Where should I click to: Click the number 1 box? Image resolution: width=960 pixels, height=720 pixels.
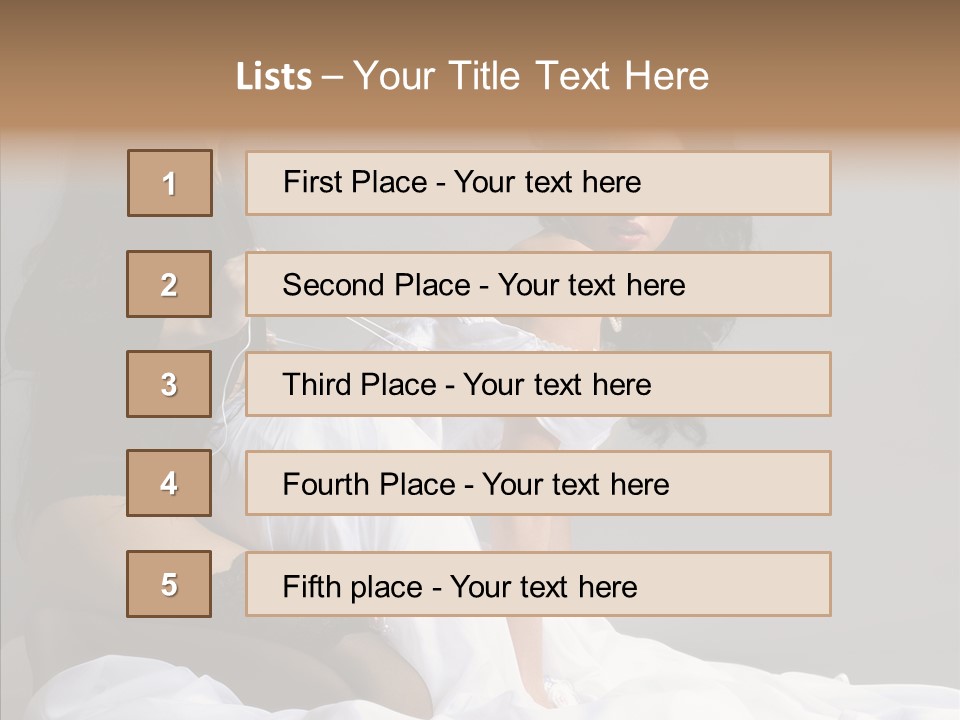pyautogui.click(x=170, y=183)
